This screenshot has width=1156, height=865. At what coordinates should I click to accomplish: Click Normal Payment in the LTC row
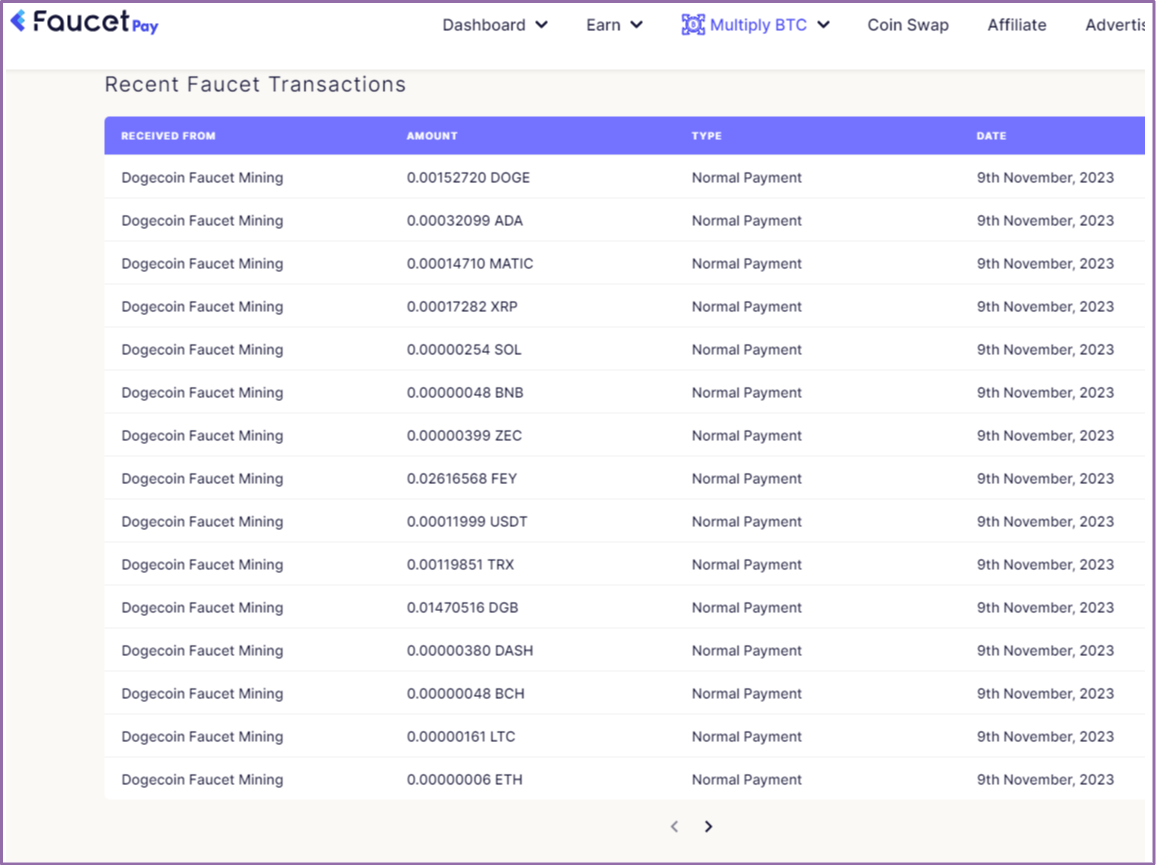(746, 737)
